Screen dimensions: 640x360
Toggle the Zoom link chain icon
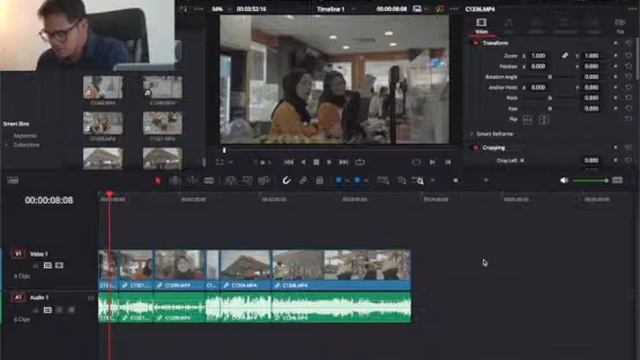(565, 56)
